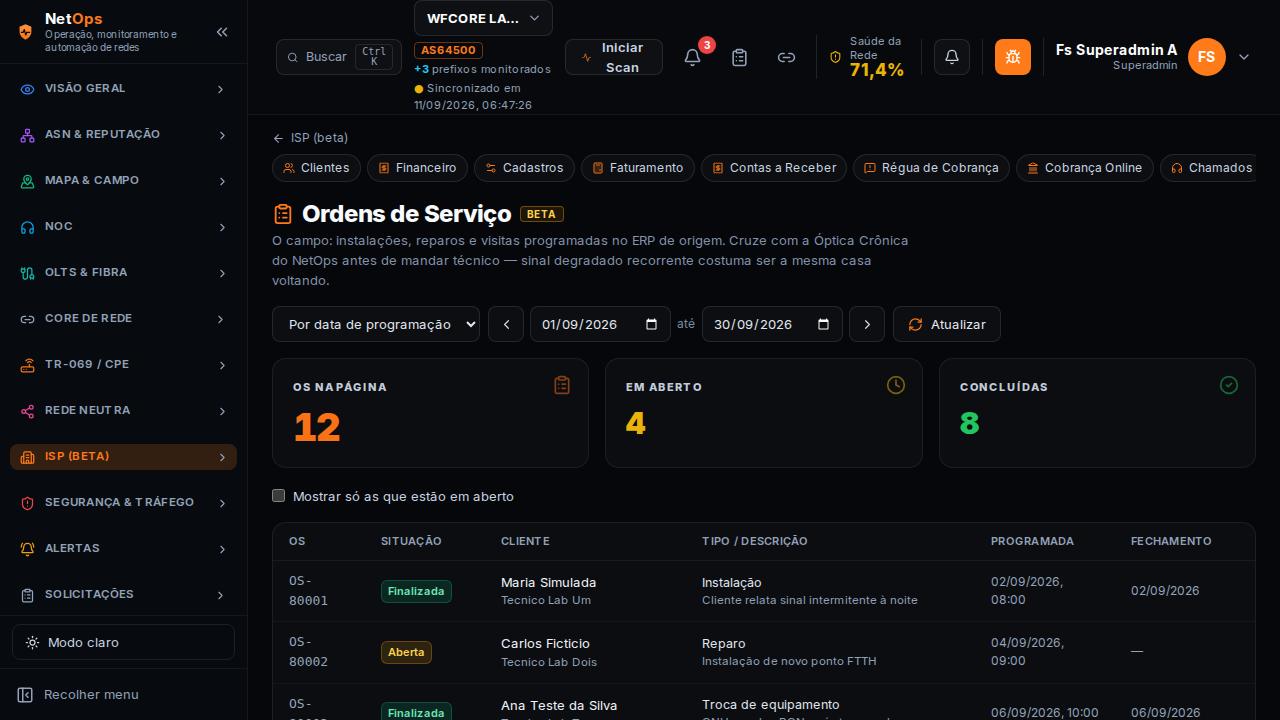Viewport: 1280px width, 720px height.
Task: Collapse sidebar with double-chevron icon
Action: pyautogui.click(x=222, y=32)
